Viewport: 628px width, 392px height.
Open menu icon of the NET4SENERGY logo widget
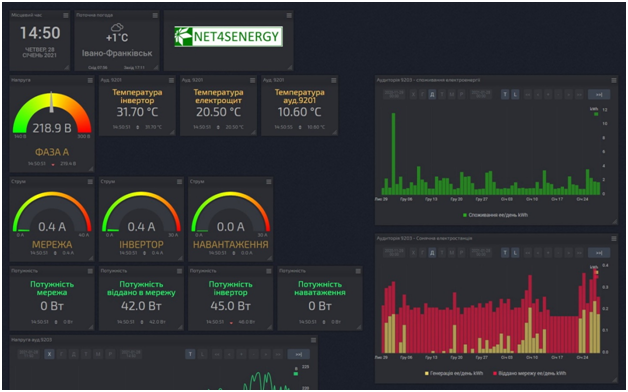click(289, 15)
